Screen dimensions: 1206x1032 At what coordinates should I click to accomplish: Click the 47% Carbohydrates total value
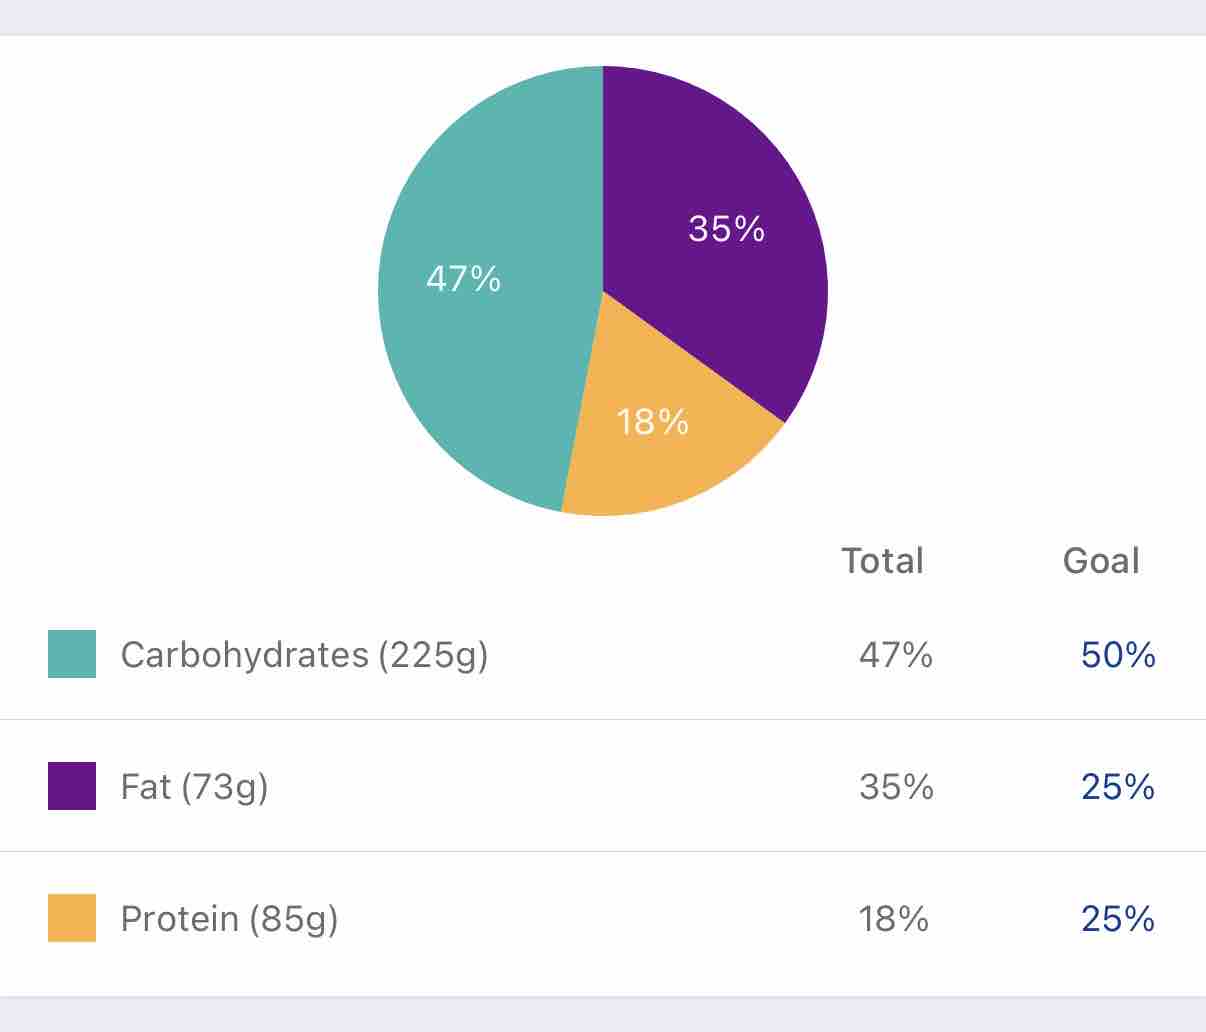[896, 655]
